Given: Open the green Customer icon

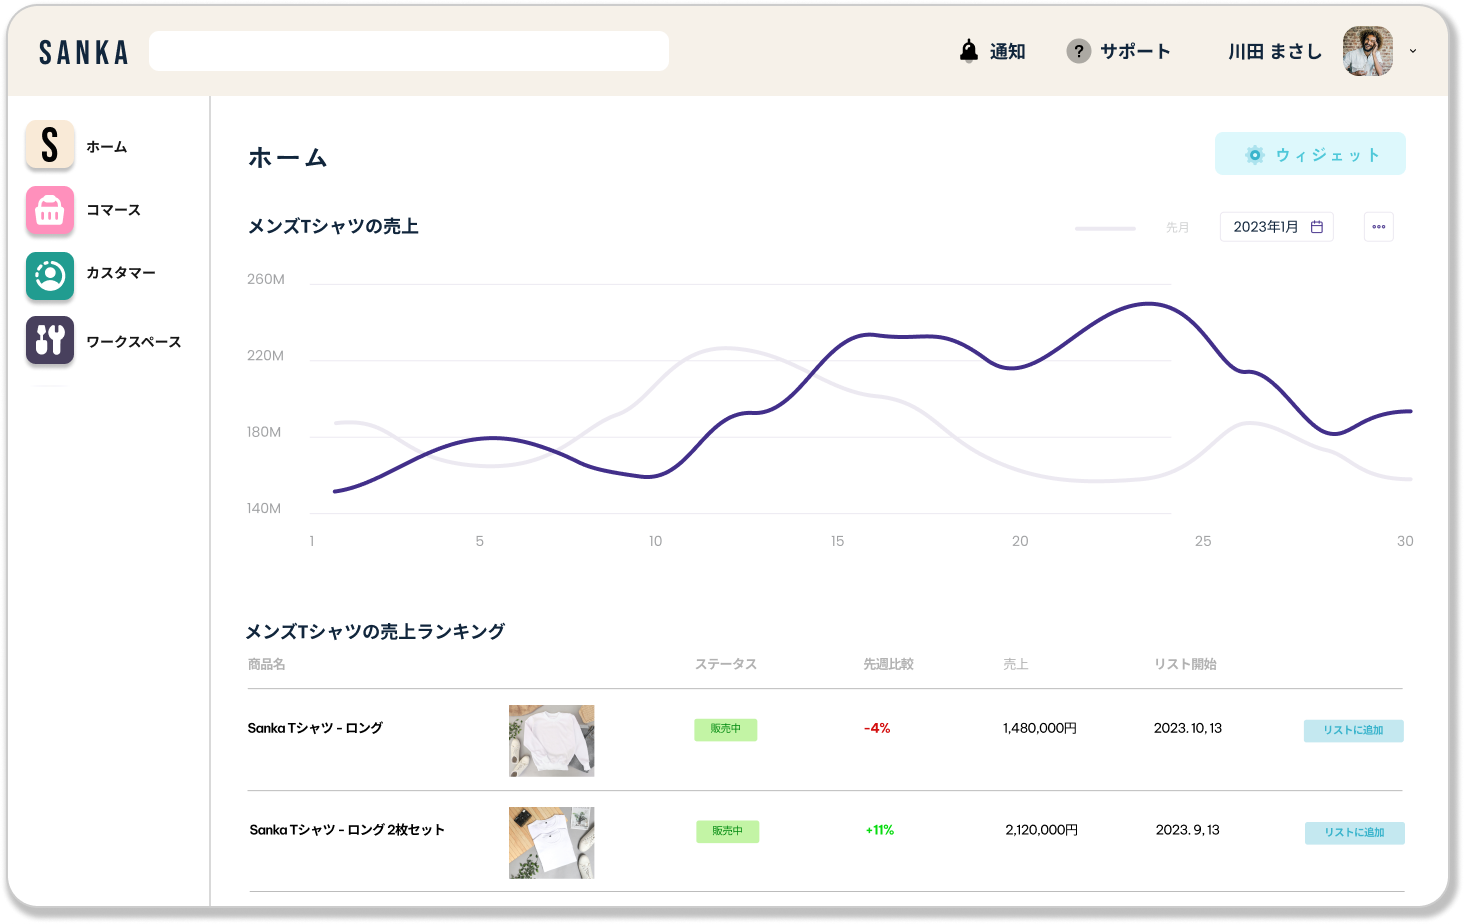Looking at the screenshot, I should click(50, 276).
